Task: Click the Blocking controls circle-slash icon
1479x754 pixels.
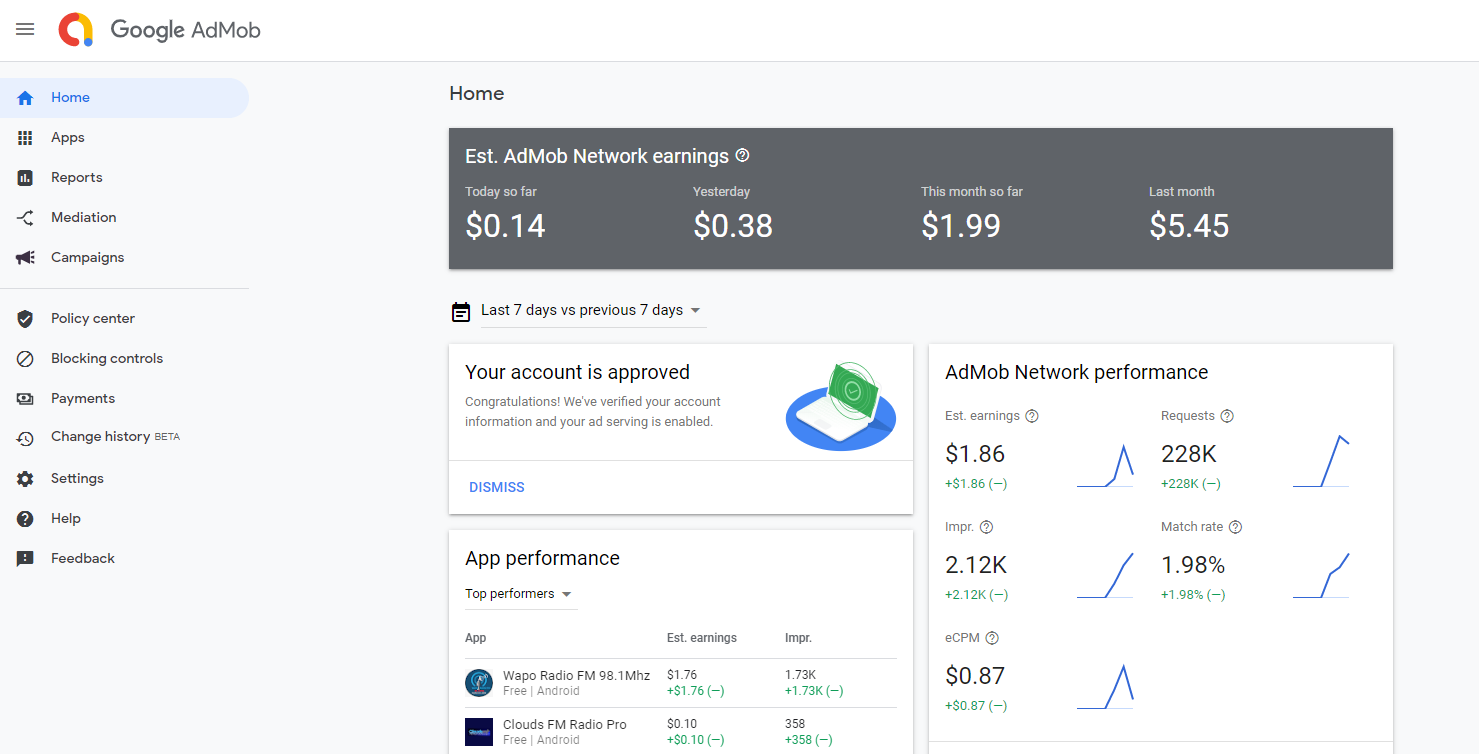Action: pyautogui.click(x=26, y=359)
